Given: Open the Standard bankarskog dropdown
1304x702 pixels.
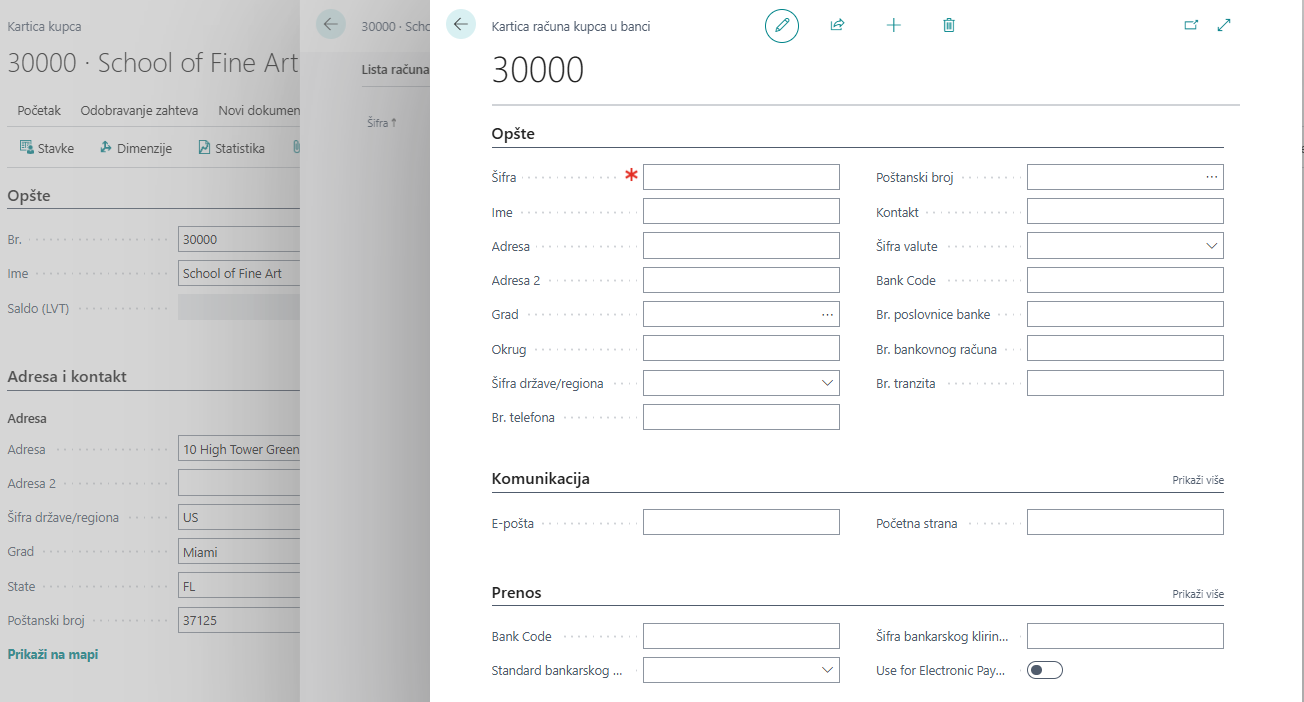Looking at the screenshot, I should click(x=827, y=670).
